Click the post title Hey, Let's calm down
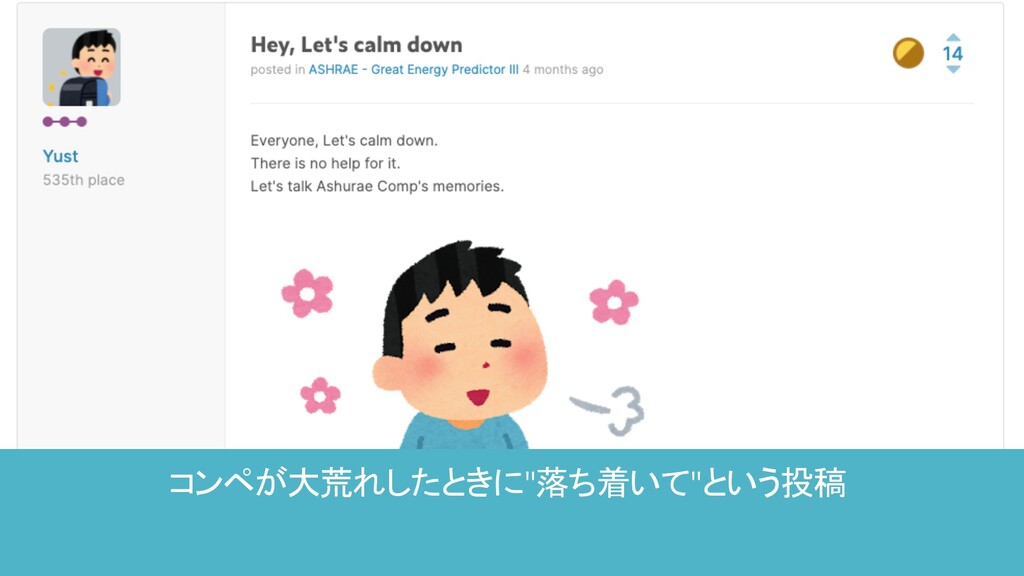This screenshot has height=576, width=1024. click(357, 44)
